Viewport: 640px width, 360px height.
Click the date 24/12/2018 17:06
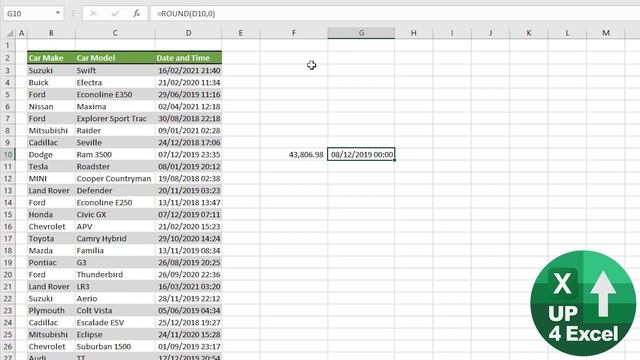coord(188,142)
